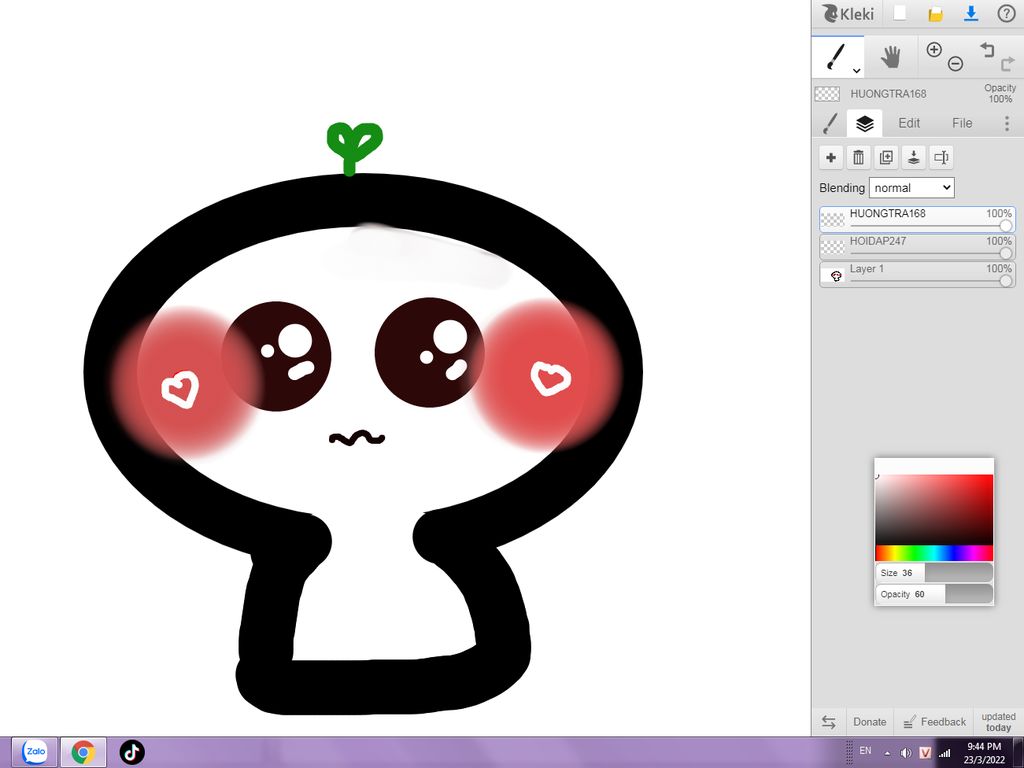
Task: Click the EN language indicator in the tray
Action: coord(865,750)
